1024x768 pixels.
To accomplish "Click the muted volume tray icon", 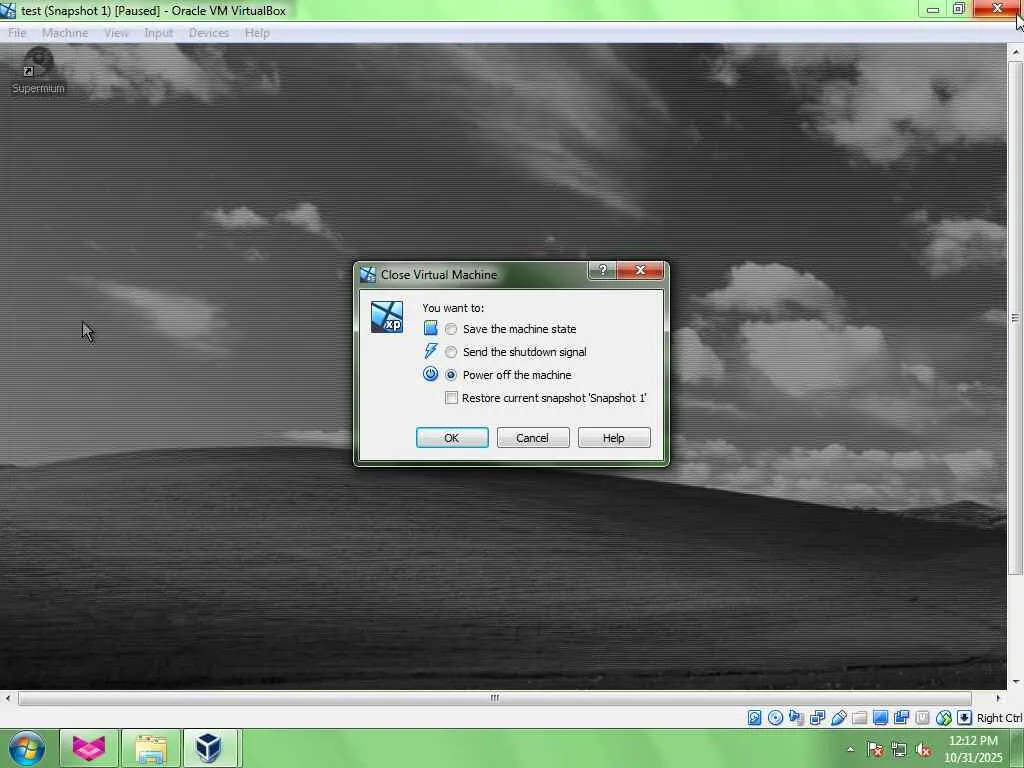I will coord(923,750).
